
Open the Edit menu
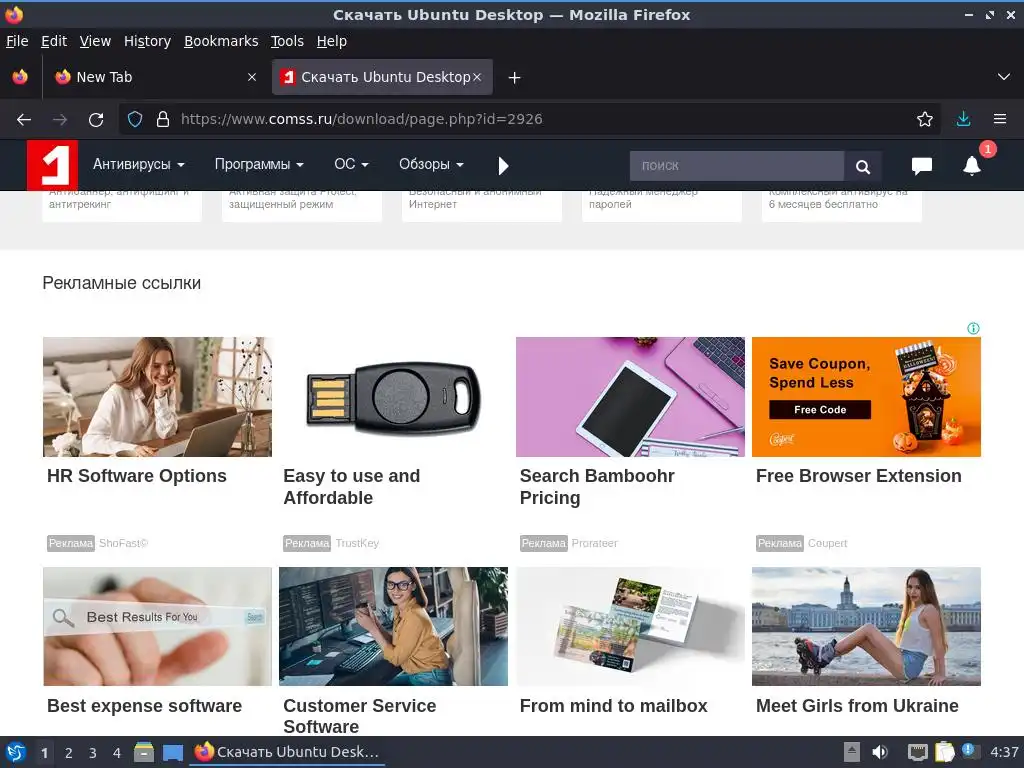[54, 41]
